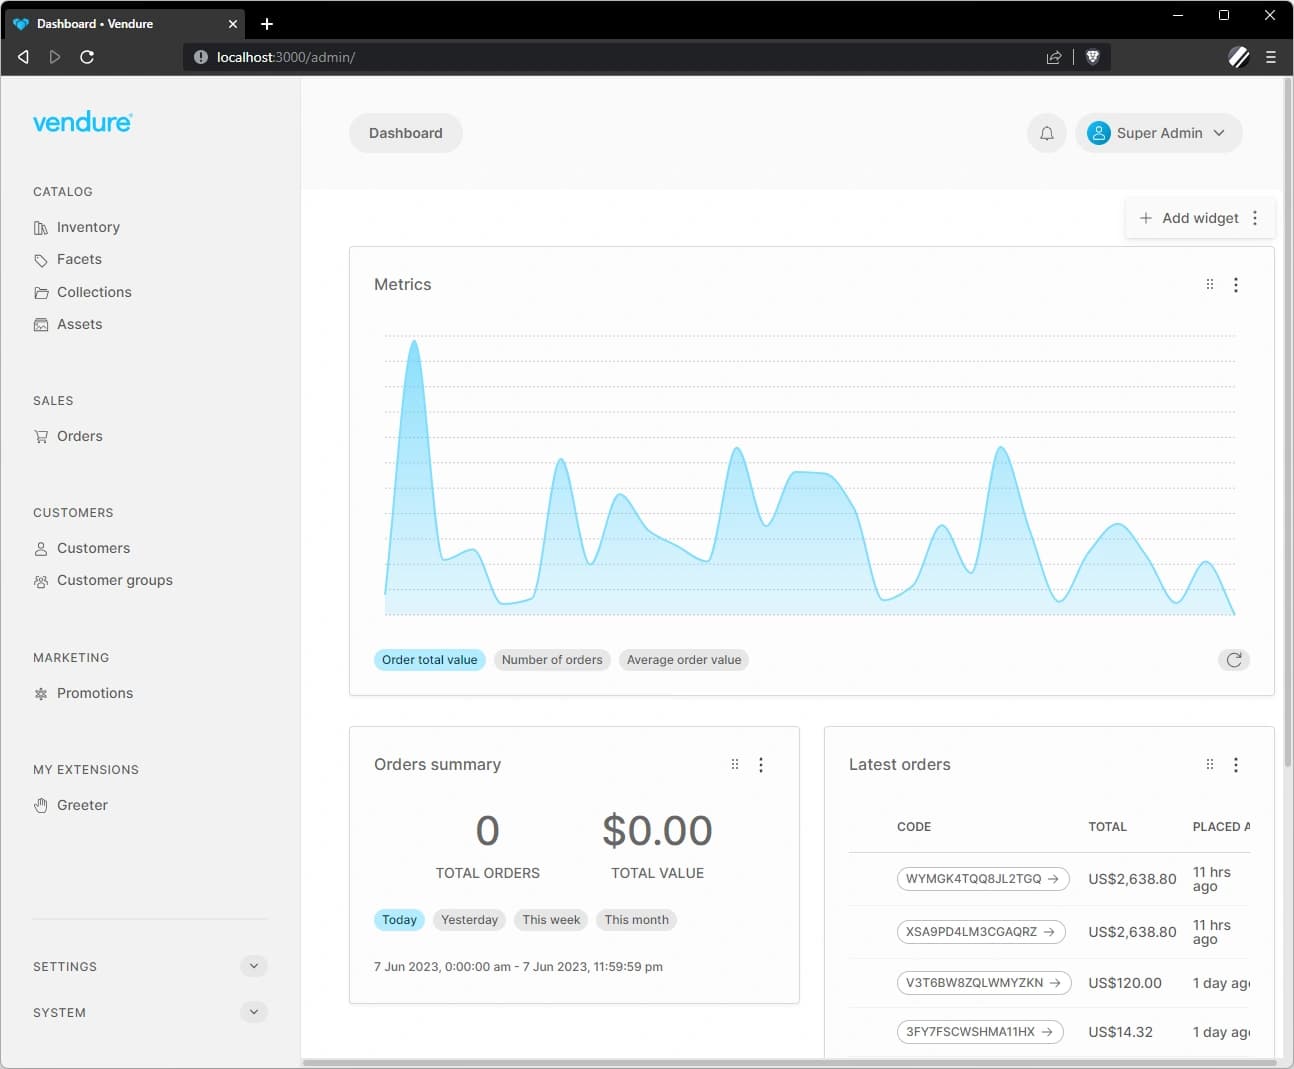Open the notifications bell
The image size is (1294, 1069).
[1046, 132]
